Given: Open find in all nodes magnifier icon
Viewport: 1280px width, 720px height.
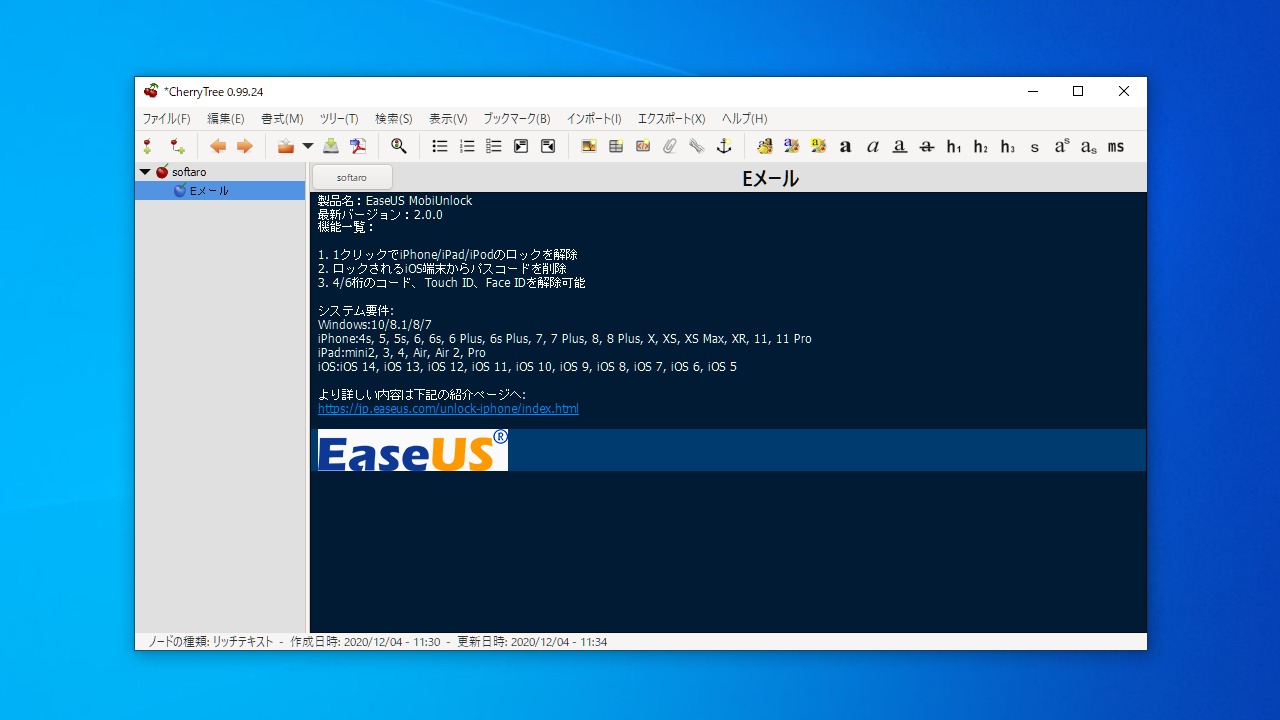Looking at the screenshot, I should click(399, 146).
